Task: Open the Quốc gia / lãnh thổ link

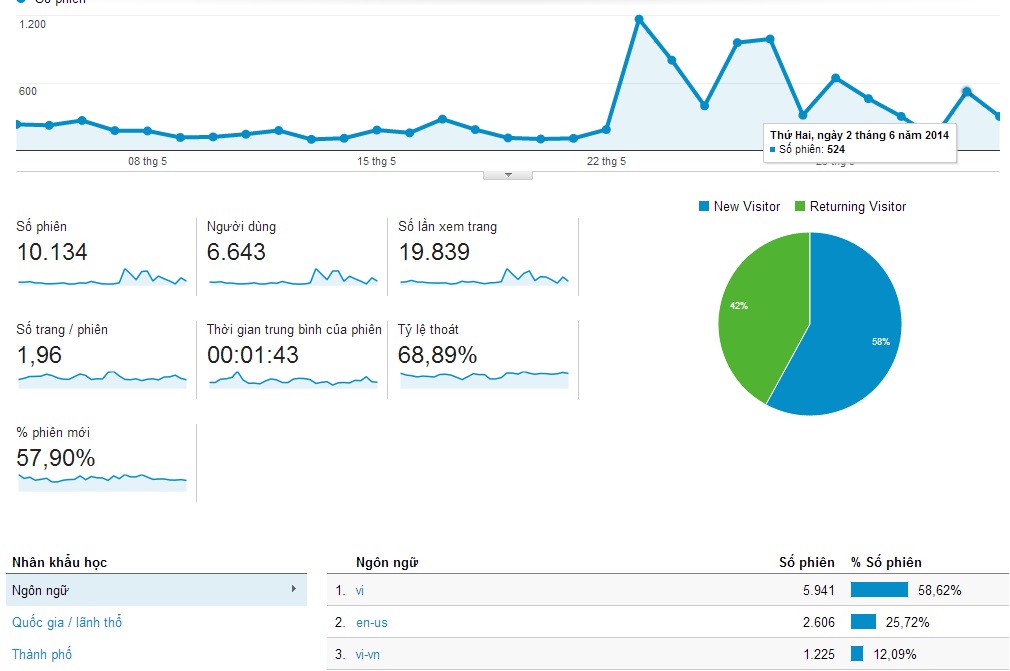Action: tap(67, 622)
